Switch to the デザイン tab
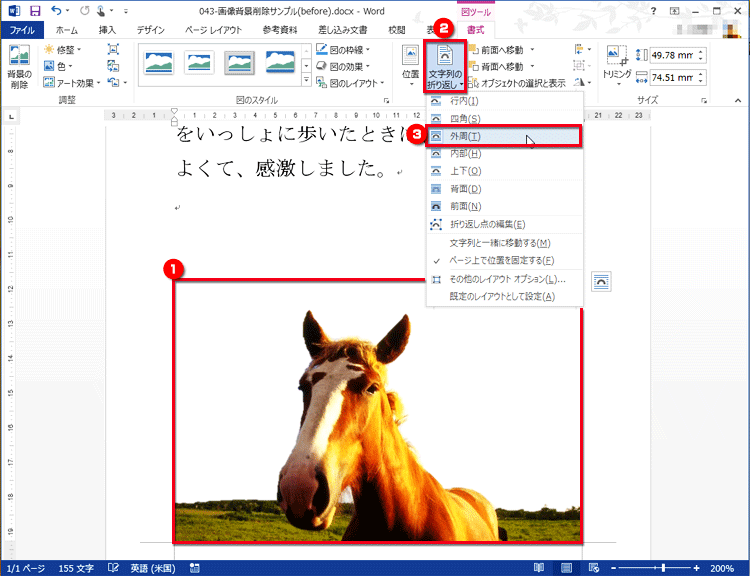 [x=151, y=30]
